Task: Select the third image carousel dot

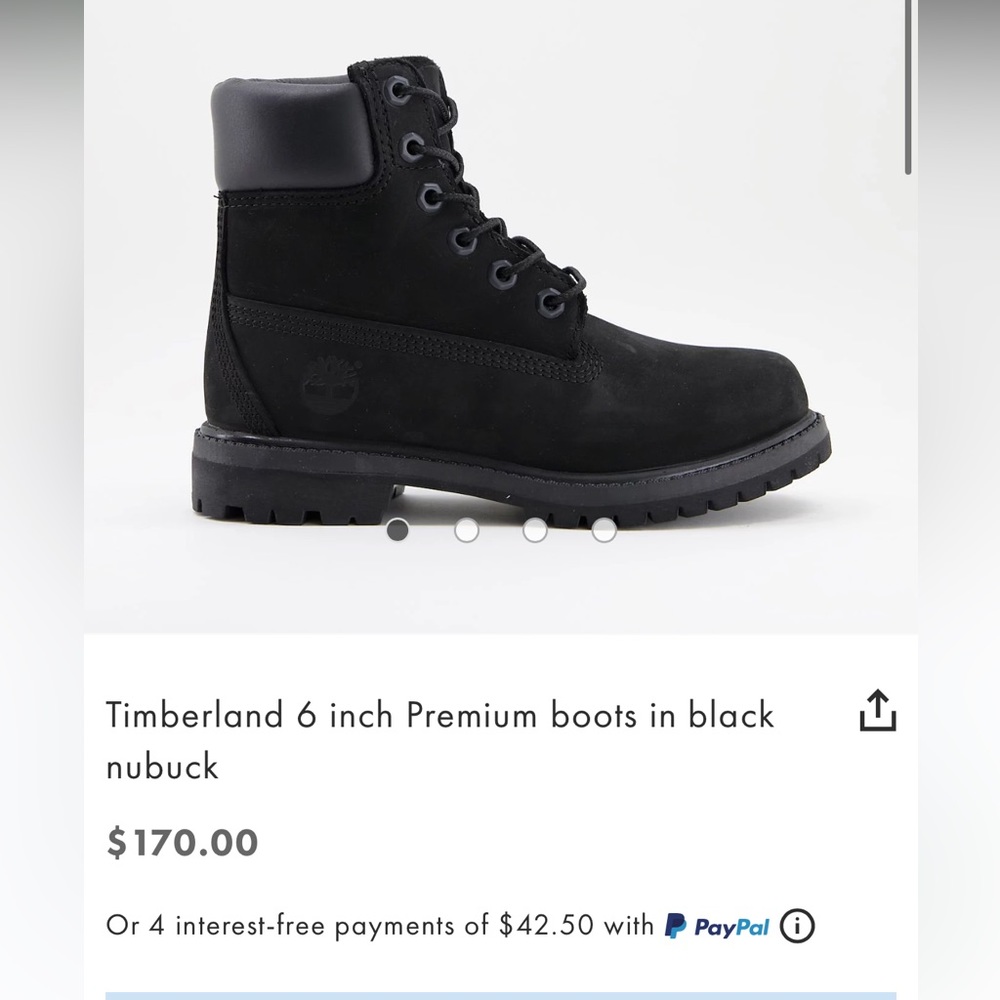Action: (534, 533)
